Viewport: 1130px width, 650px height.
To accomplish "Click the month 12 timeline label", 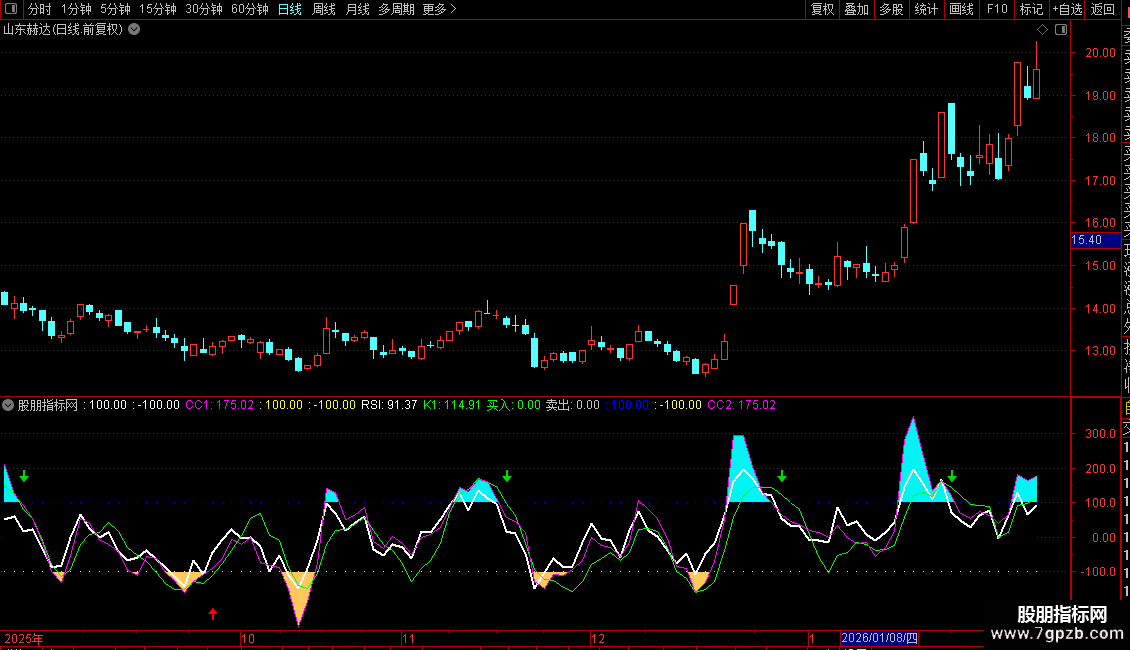I will tap(597, 638).
